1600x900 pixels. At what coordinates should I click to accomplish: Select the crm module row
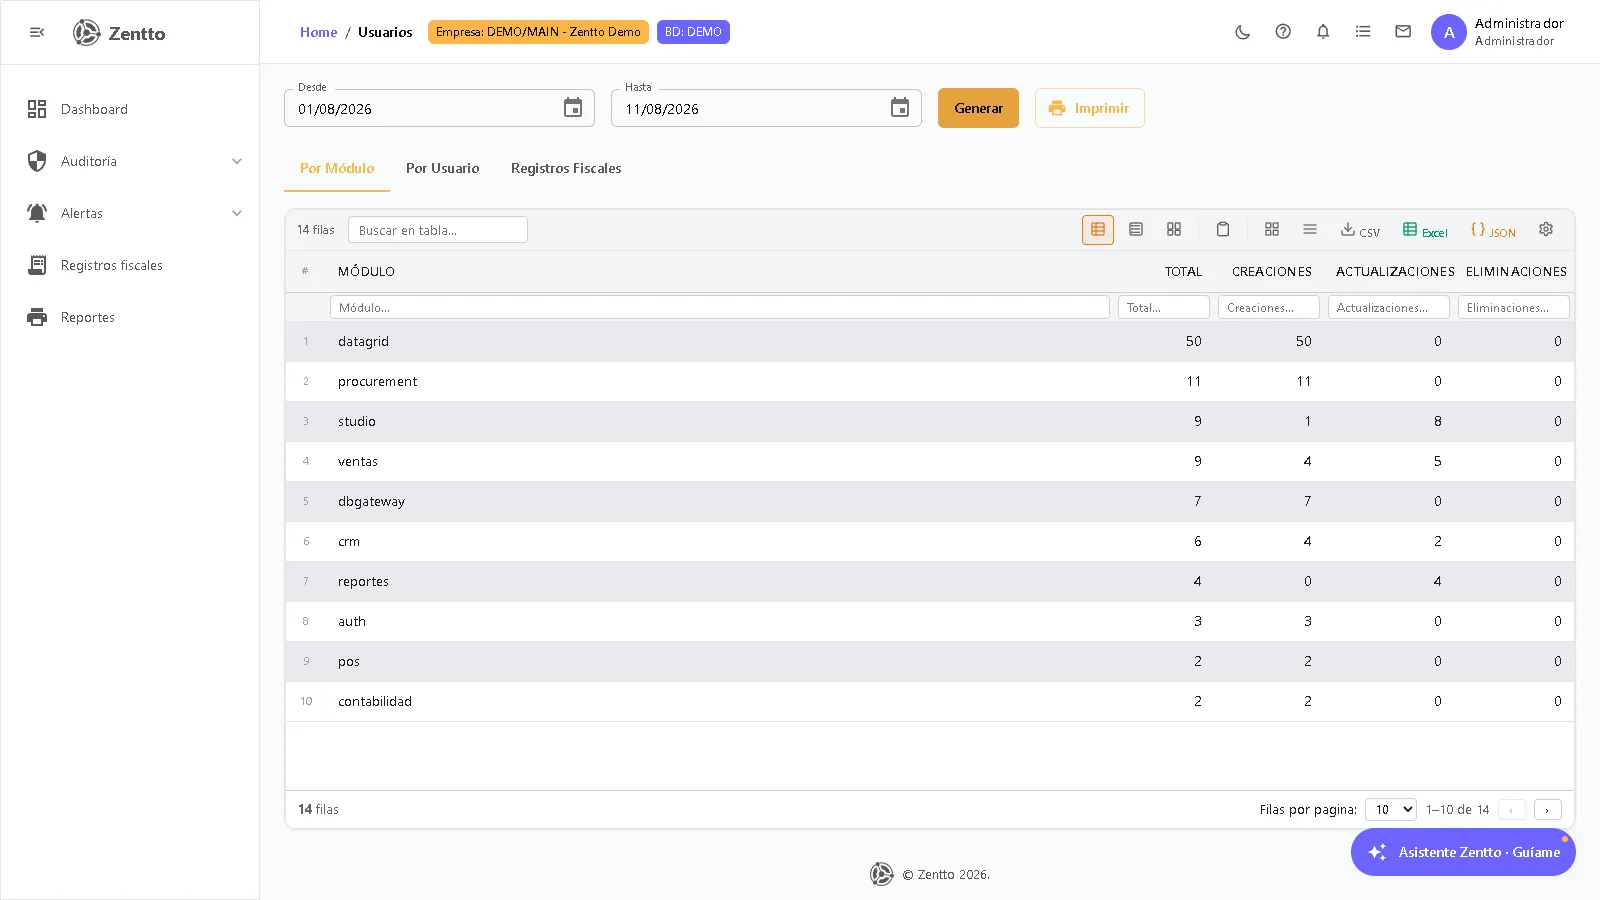coord(930,541)
